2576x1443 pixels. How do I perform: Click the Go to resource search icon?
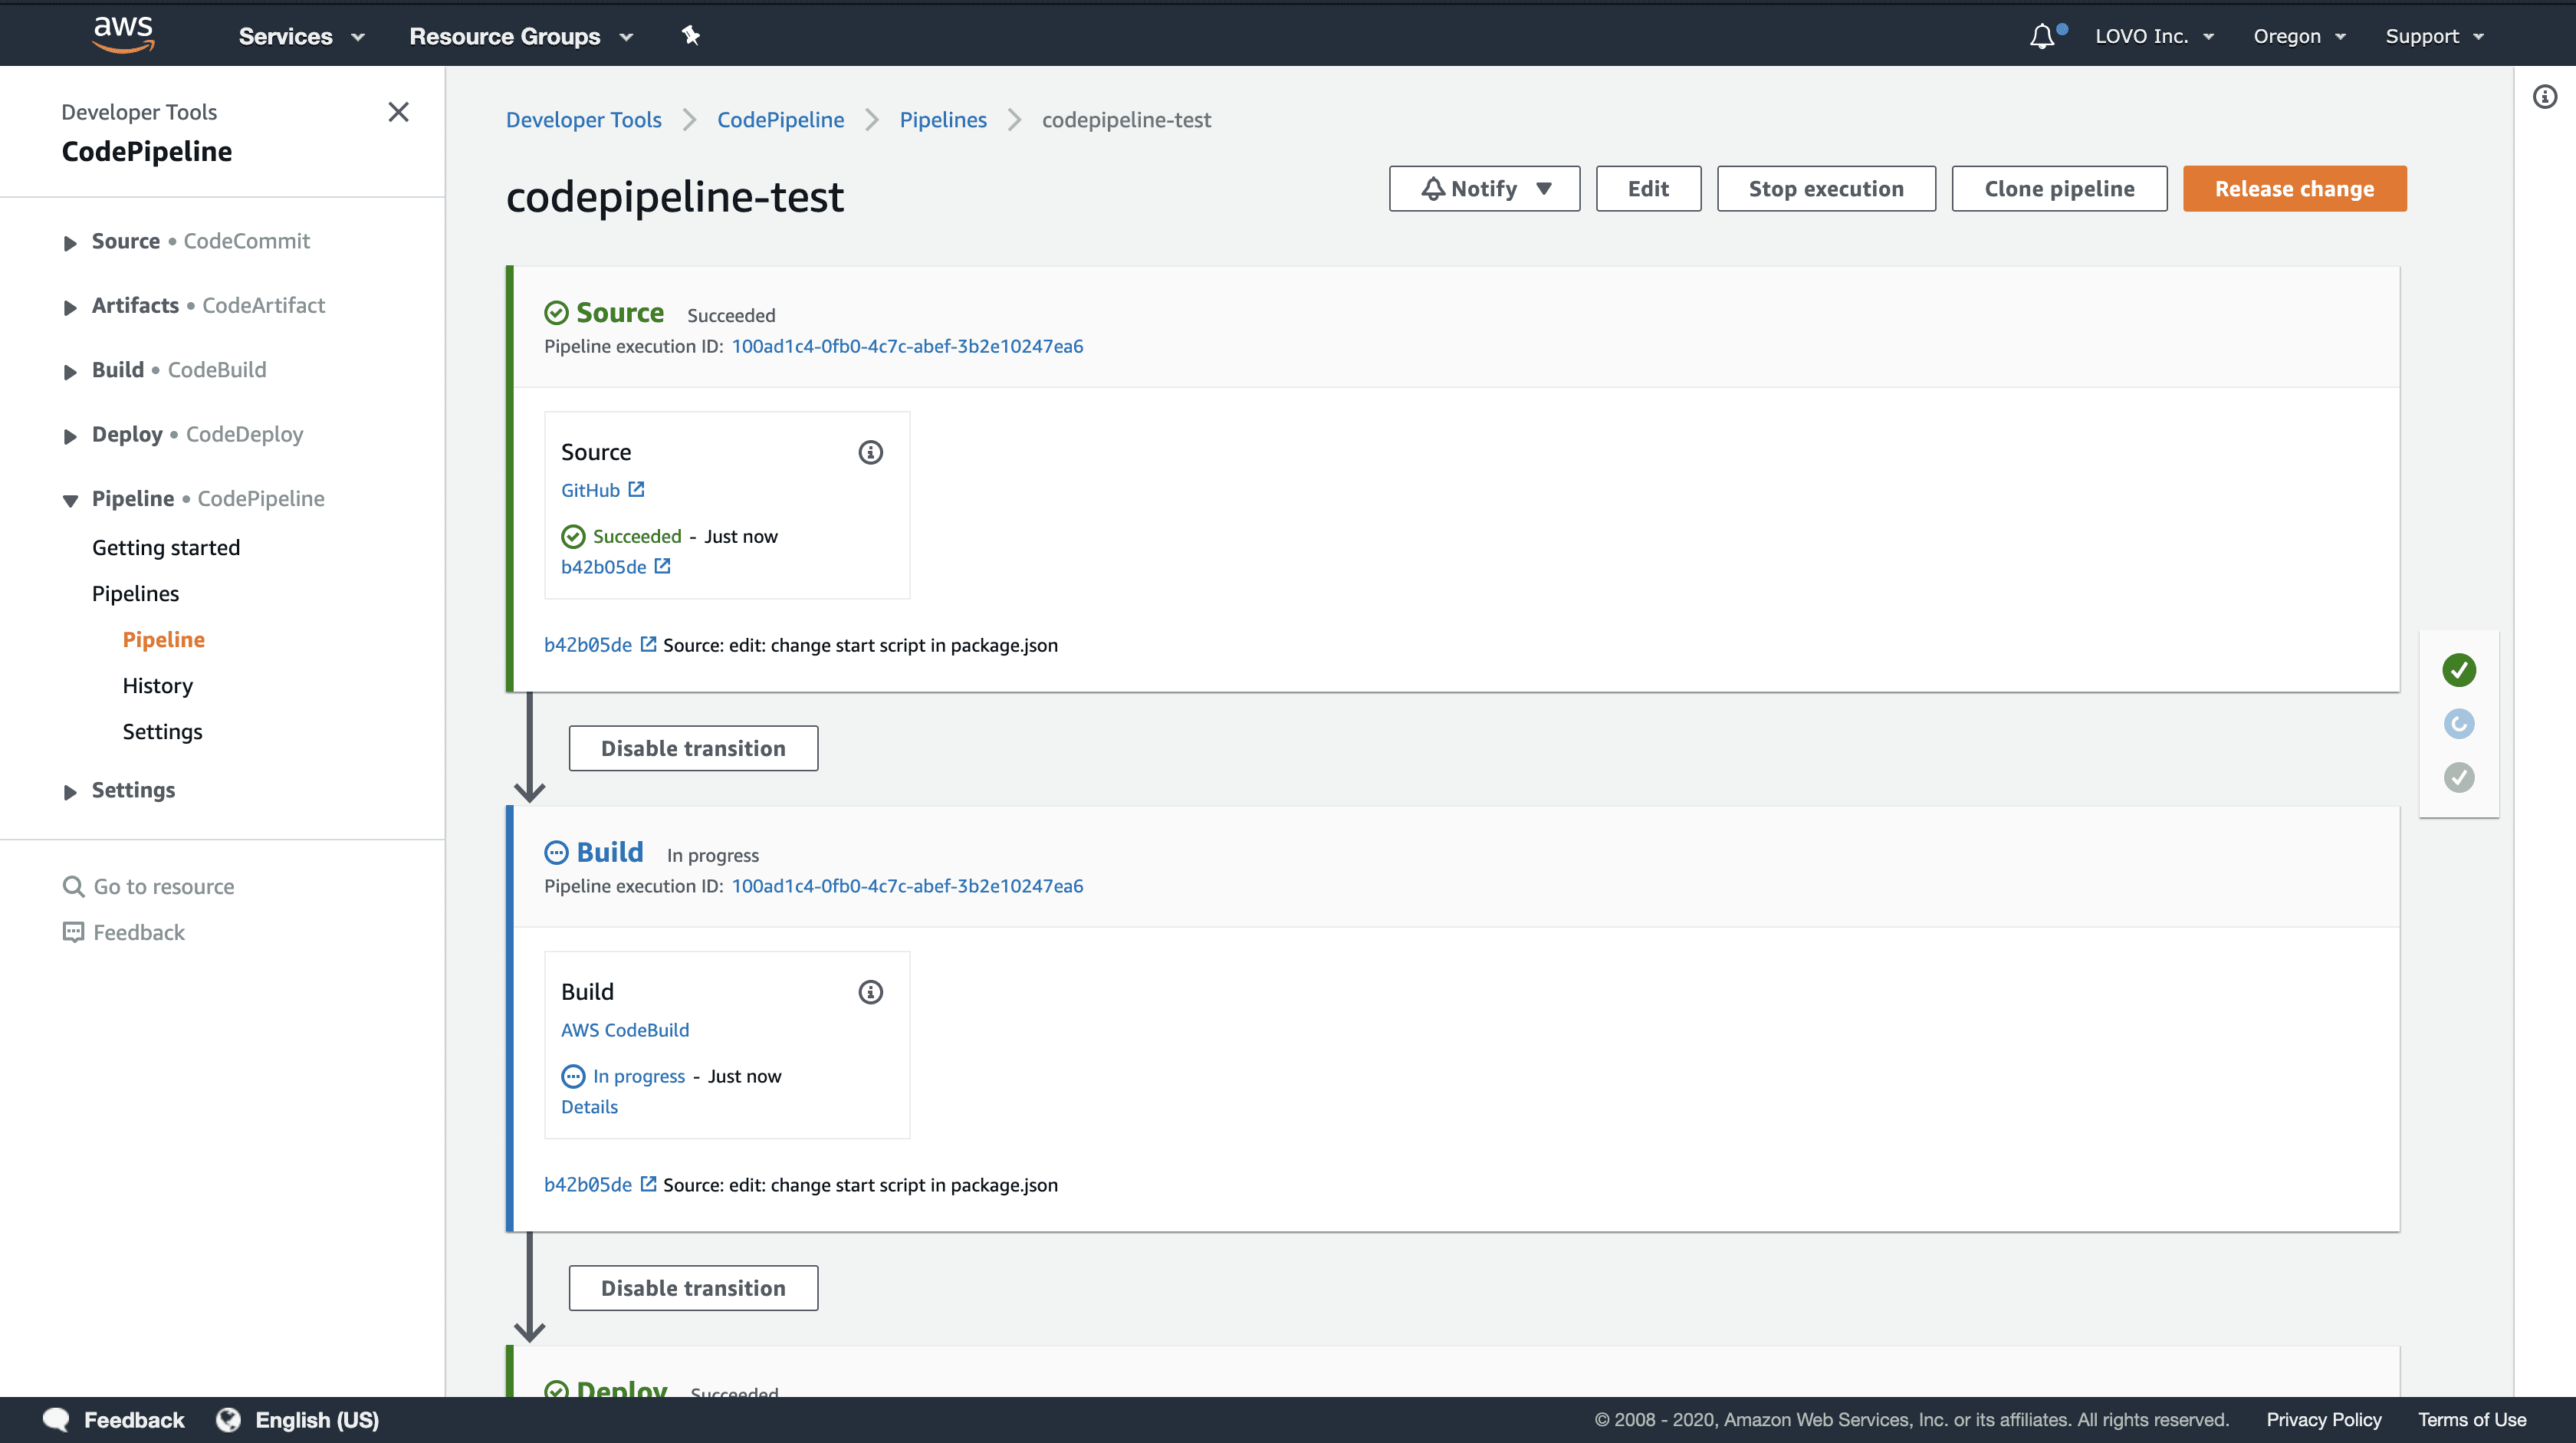[73, 887]
